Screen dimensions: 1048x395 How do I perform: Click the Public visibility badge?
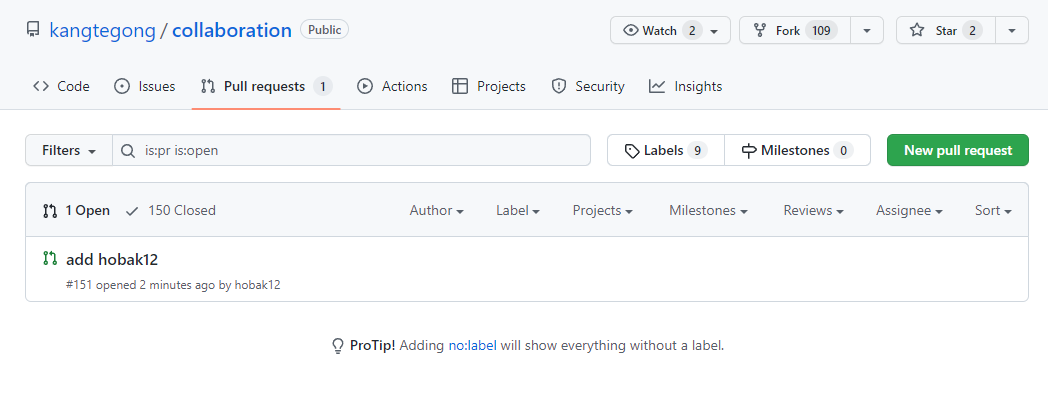coord(325,29)
